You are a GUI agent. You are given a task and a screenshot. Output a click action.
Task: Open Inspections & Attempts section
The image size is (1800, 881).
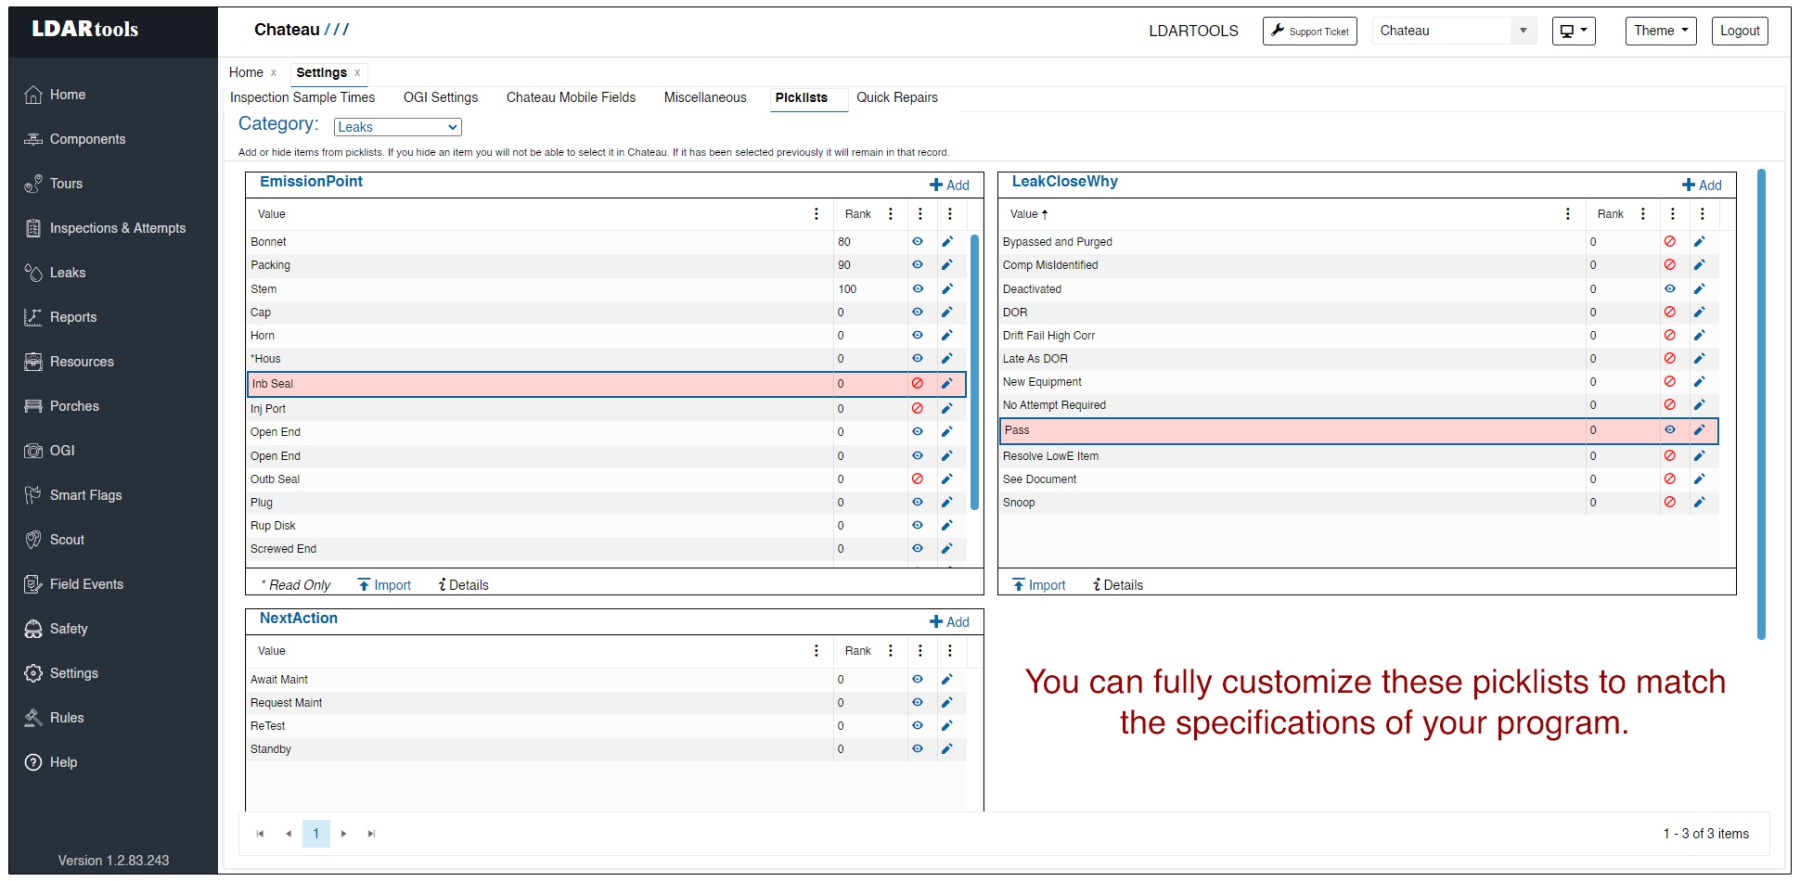105,228
